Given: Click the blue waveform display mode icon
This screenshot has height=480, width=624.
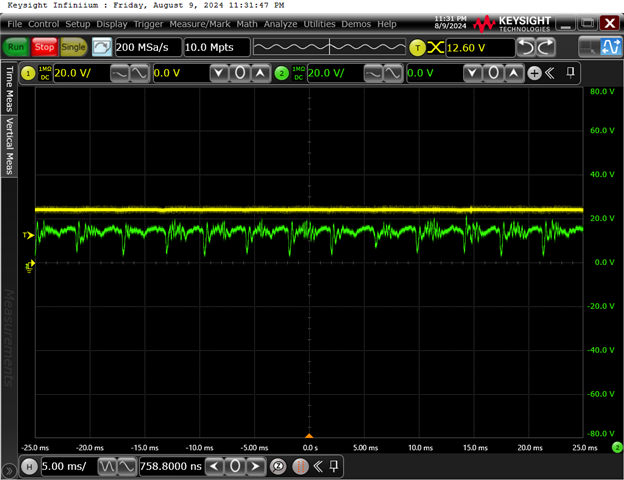Looking at the screenshot, I should pyautogui.click(x=610, y=47).
